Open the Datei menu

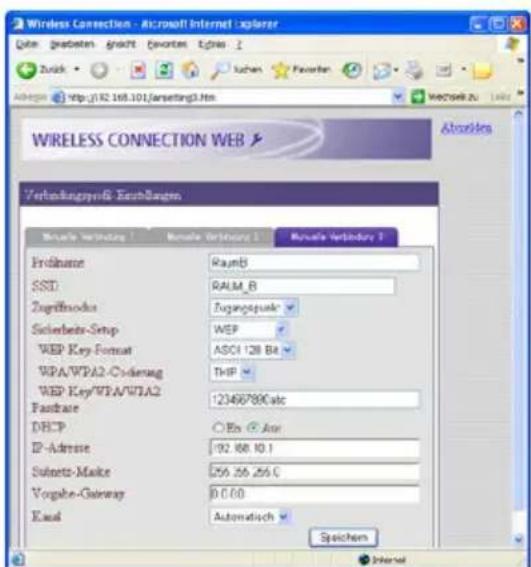coord(26,44)
